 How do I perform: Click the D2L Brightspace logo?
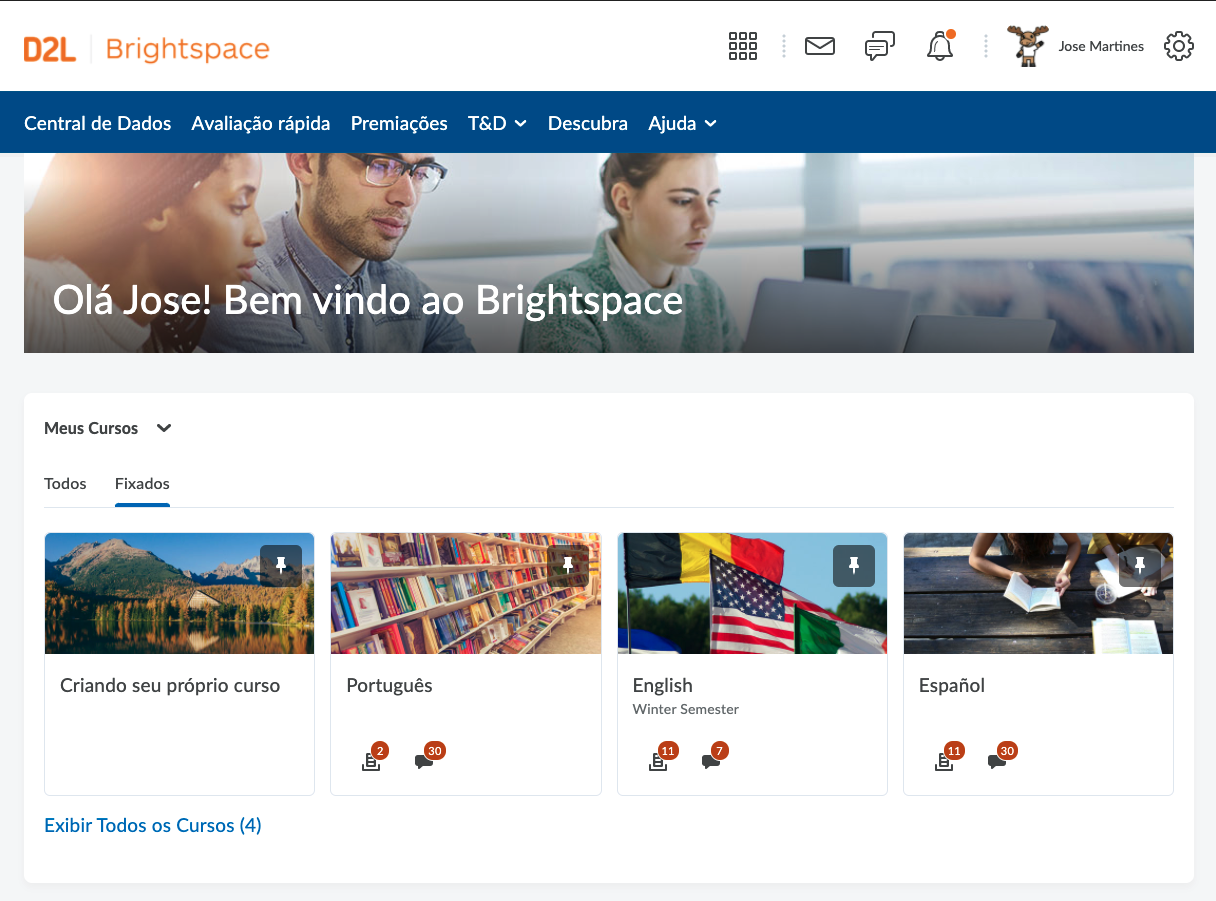(146, 48)
